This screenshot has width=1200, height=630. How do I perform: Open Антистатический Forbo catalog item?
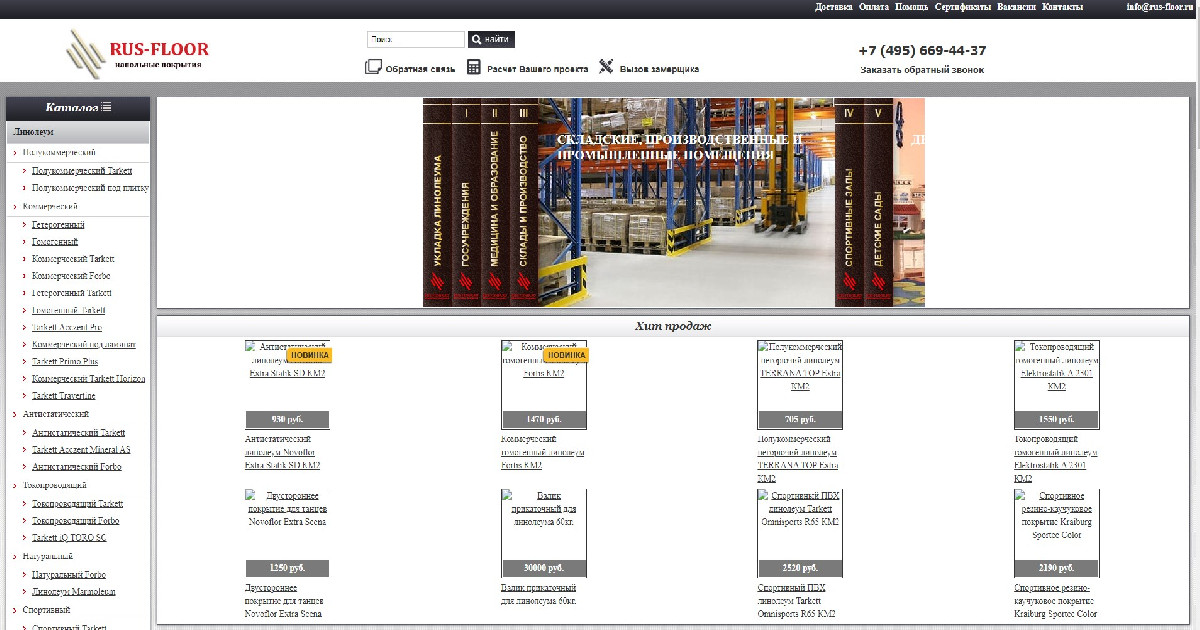tap(77, 467)
